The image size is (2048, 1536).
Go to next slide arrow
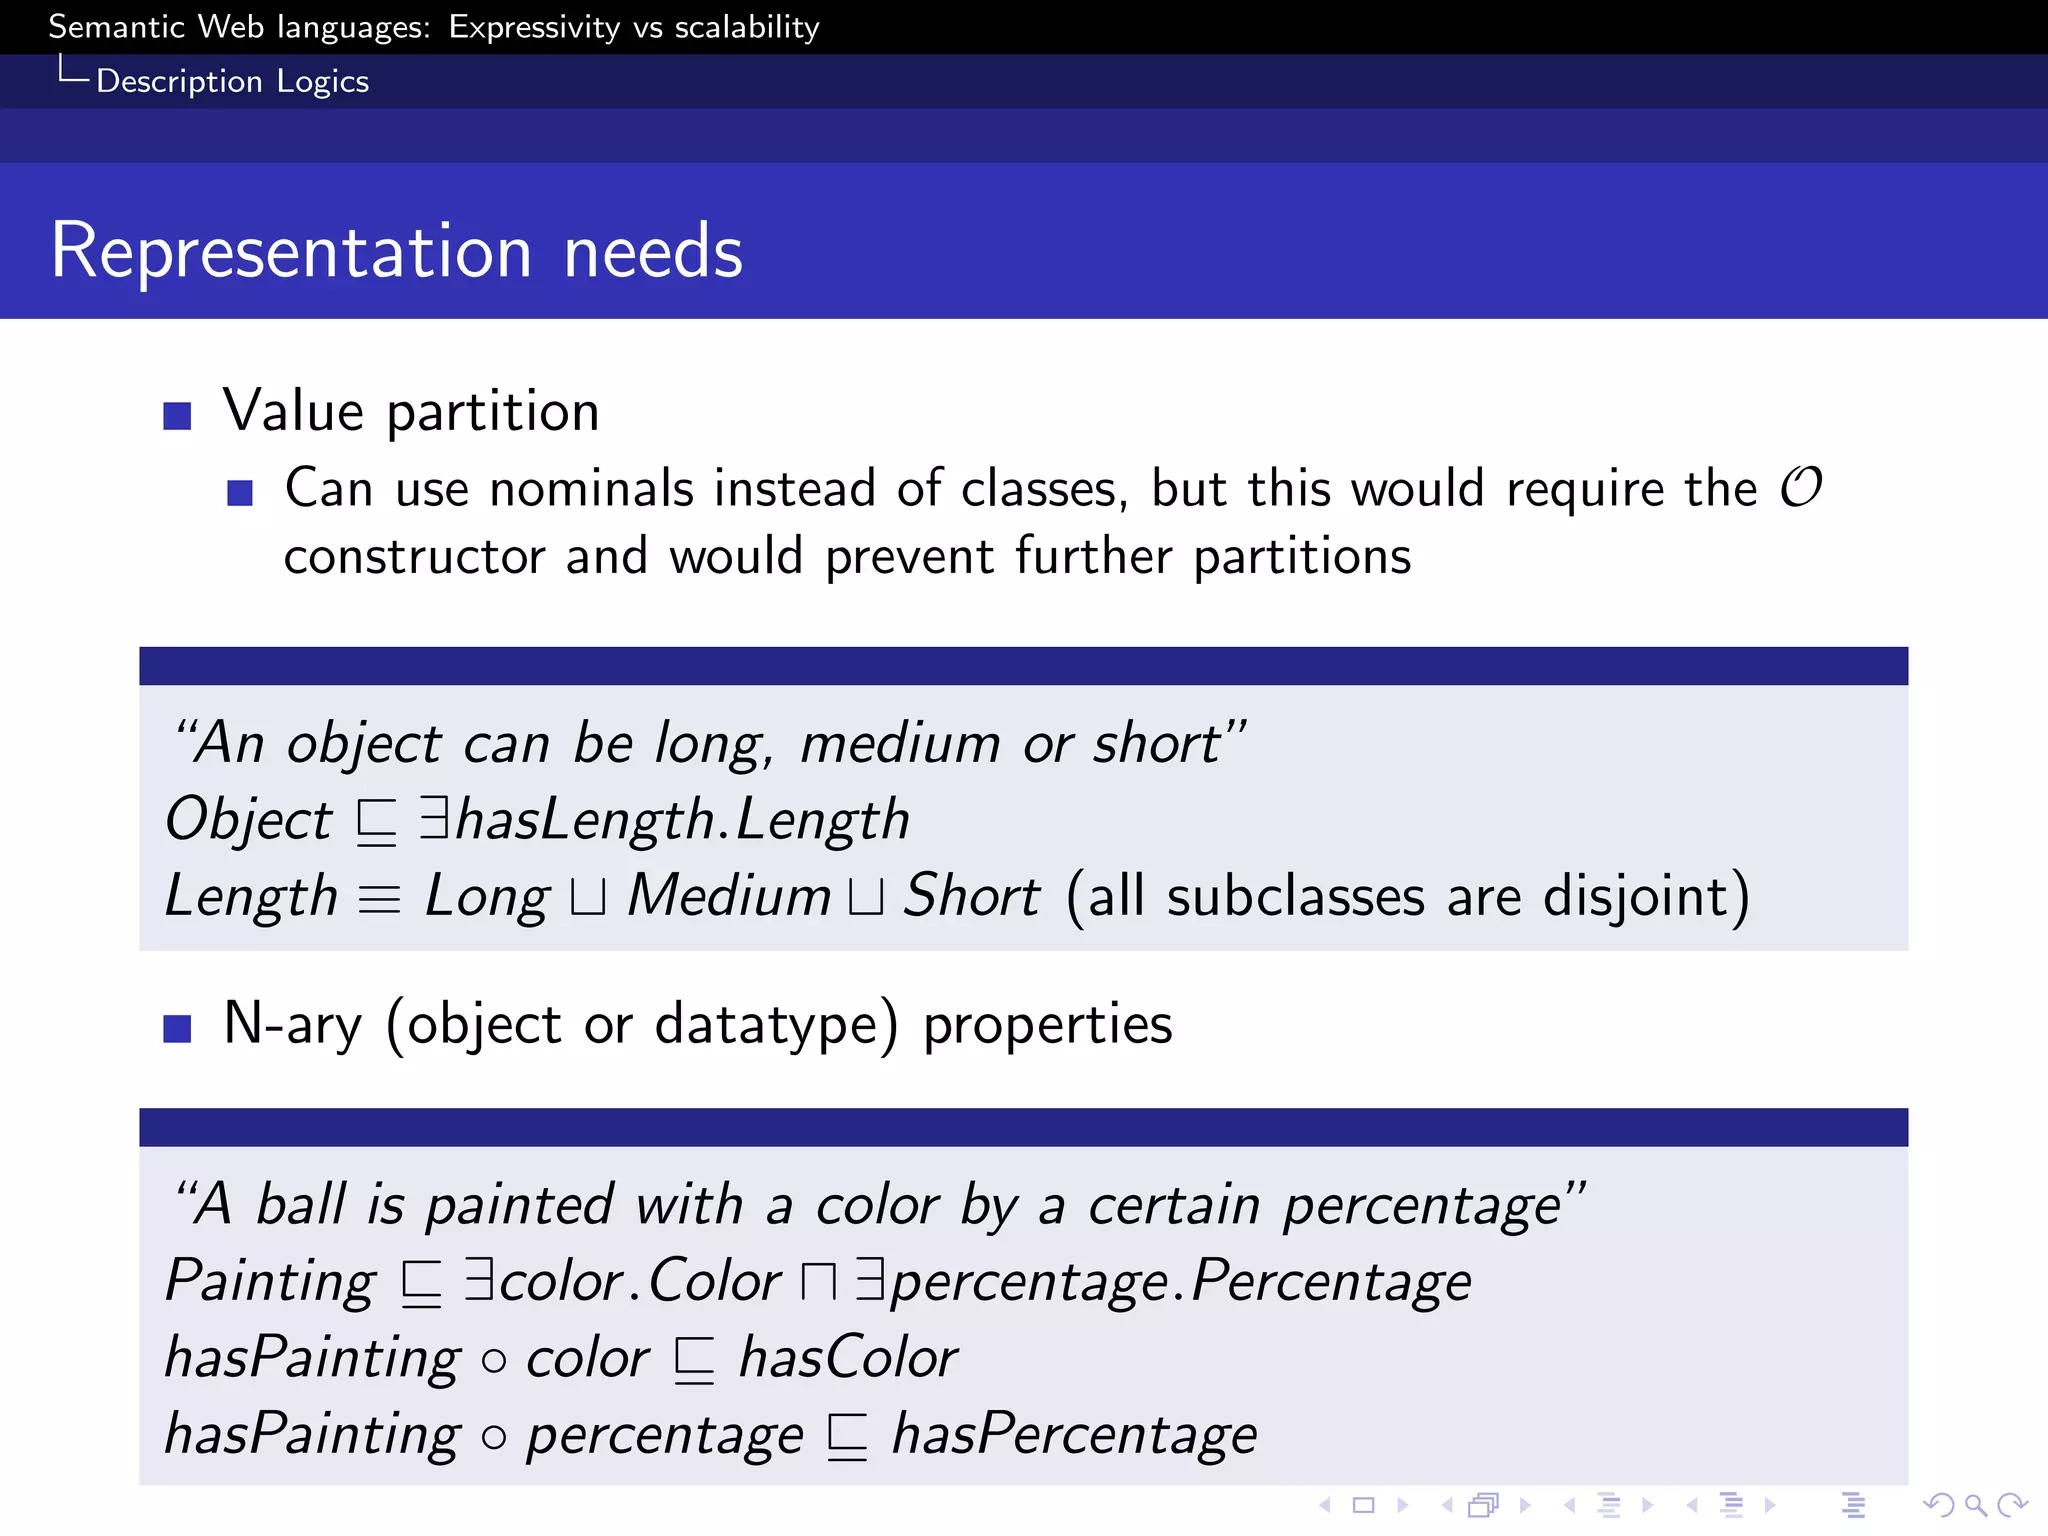click(x=1403, y=1505)
